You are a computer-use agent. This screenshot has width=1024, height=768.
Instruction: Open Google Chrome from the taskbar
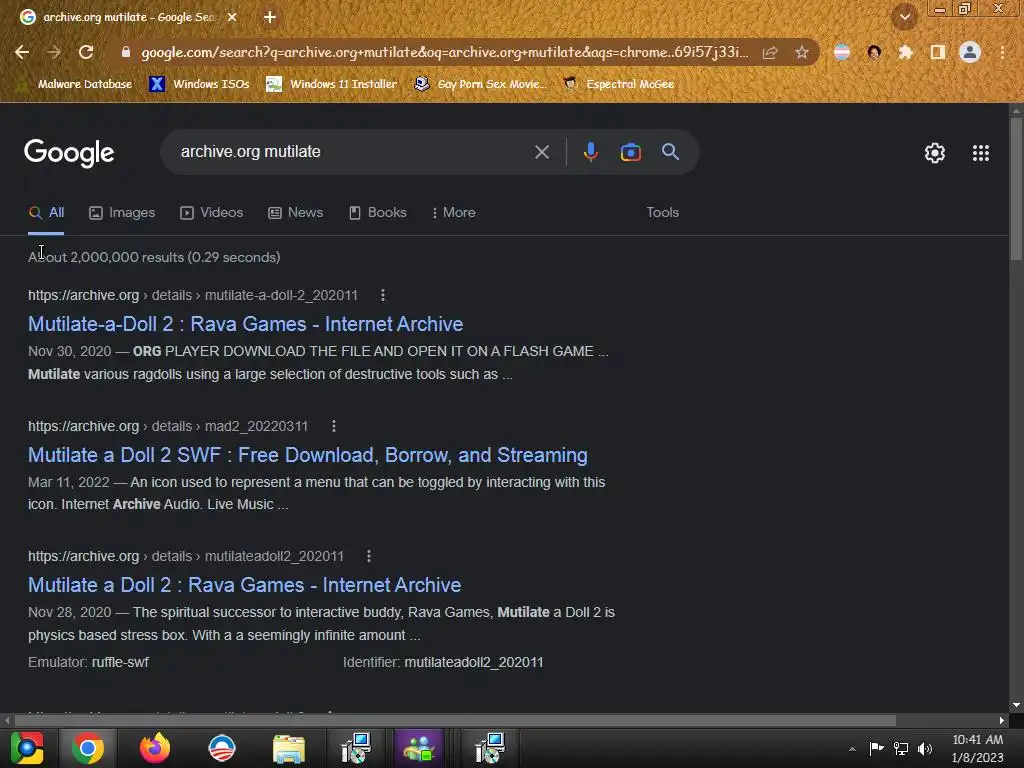[88, 748]
